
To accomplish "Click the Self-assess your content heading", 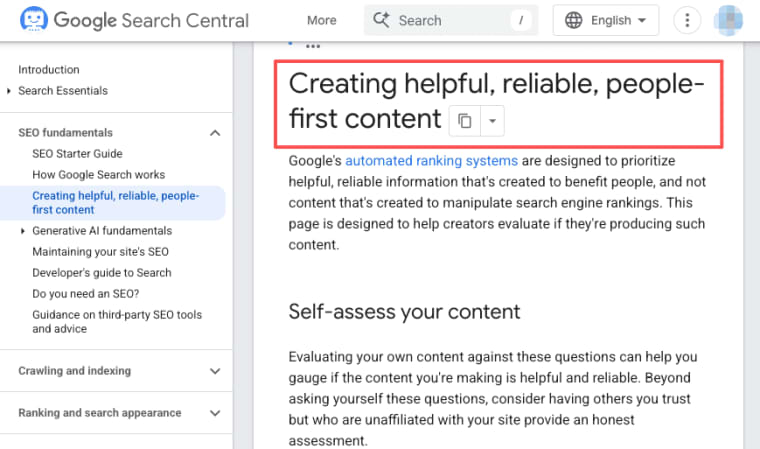I will (x=404, y=312).
